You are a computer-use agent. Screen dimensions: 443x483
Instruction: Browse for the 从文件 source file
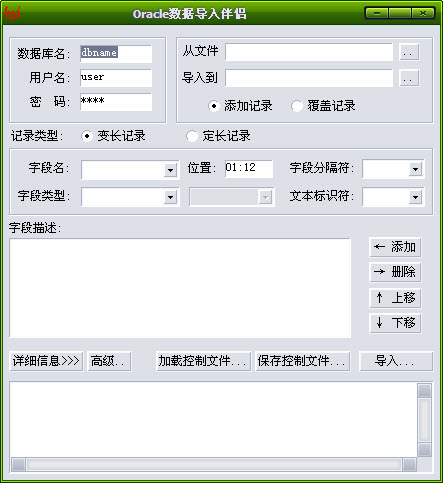coord(409,52)
